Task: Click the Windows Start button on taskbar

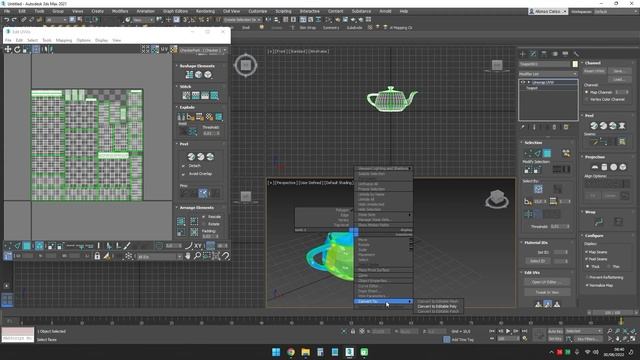Action: coord(276,352)
